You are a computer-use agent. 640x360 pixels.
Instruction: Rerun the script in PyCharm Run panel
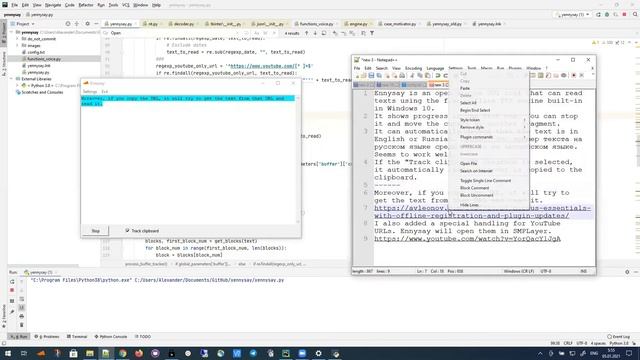tap(12, 282)
